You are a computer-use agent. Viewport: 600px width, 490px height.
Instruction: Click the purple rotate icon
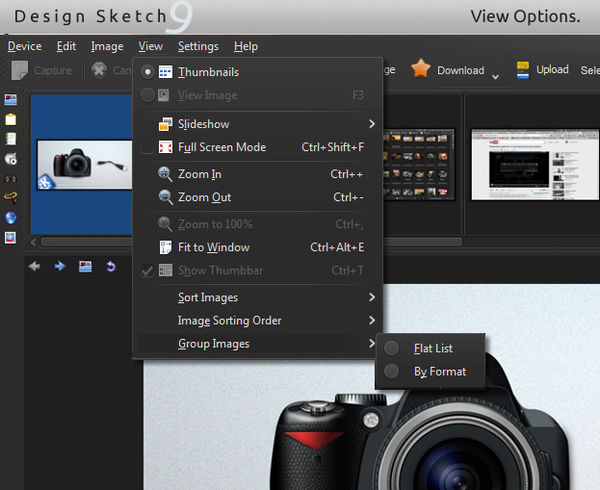[x=110, y=266]
